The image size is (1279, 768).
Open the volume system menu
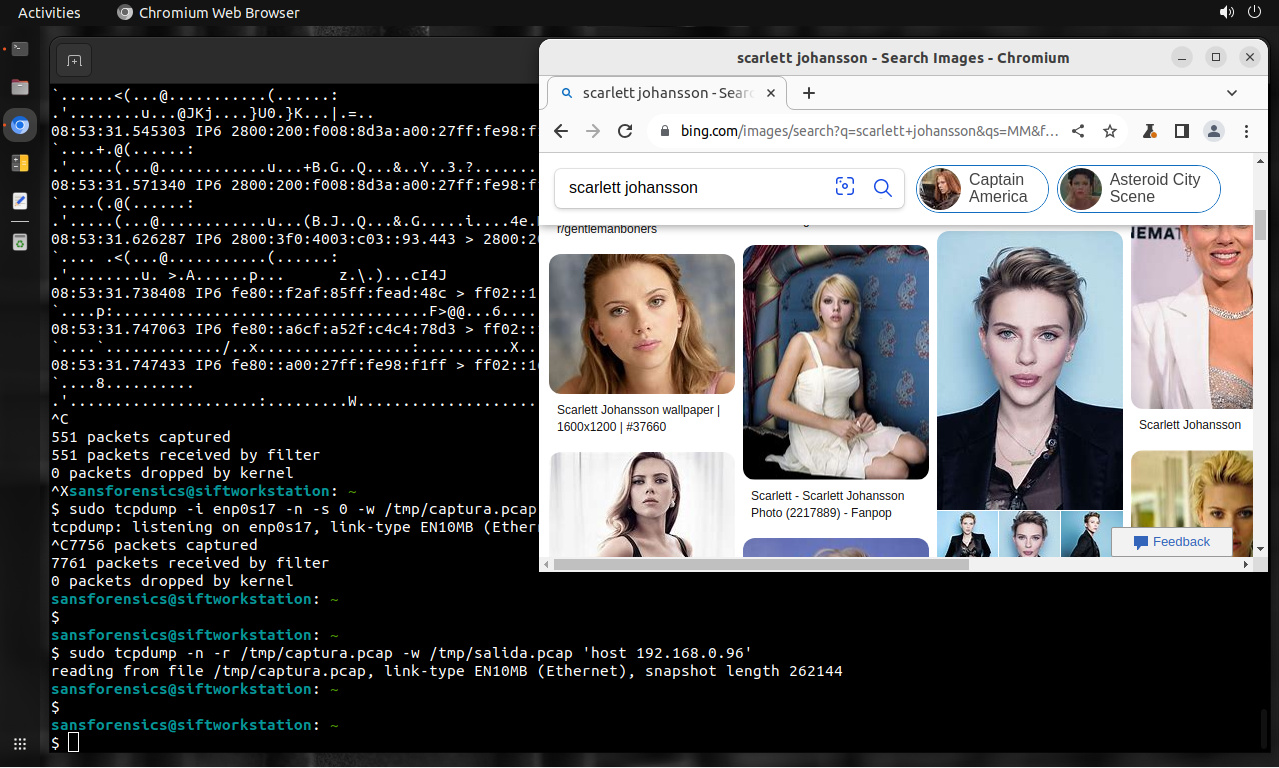pyautogui.click(x=1227, y=13)
